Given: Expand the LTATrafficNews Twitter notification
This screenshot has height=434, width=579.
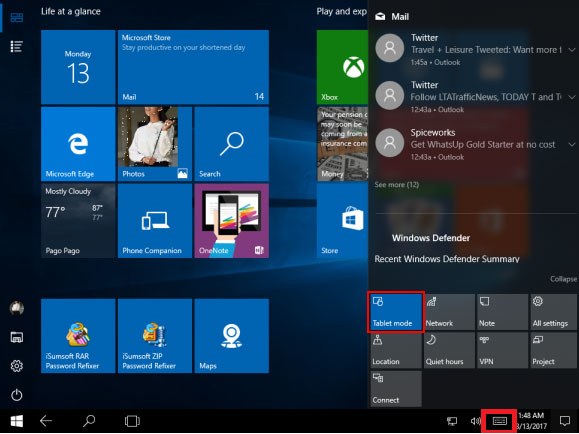Looking at the screenshot, I should (572, 97).
